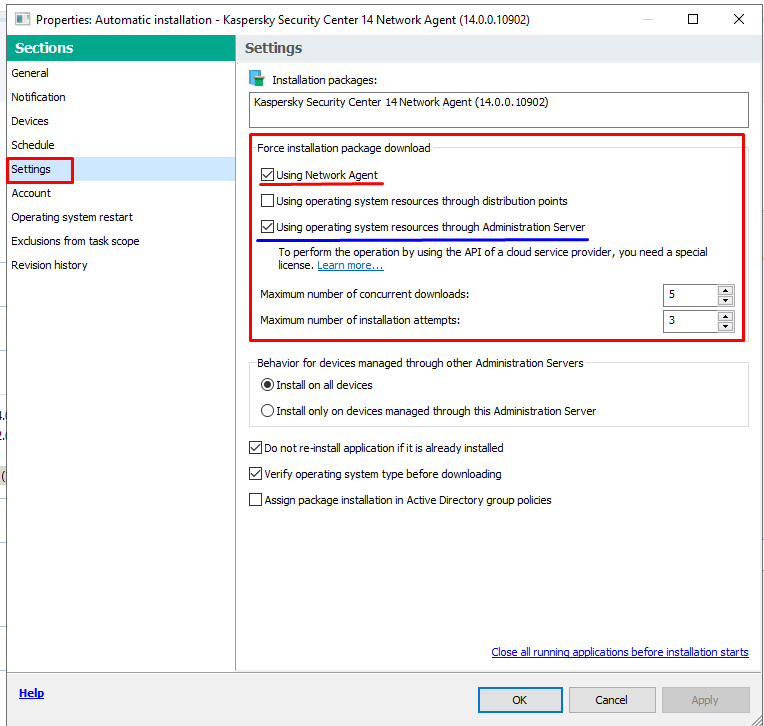Open the Notification section
This screenshot has height=726, width=764.
38,97
